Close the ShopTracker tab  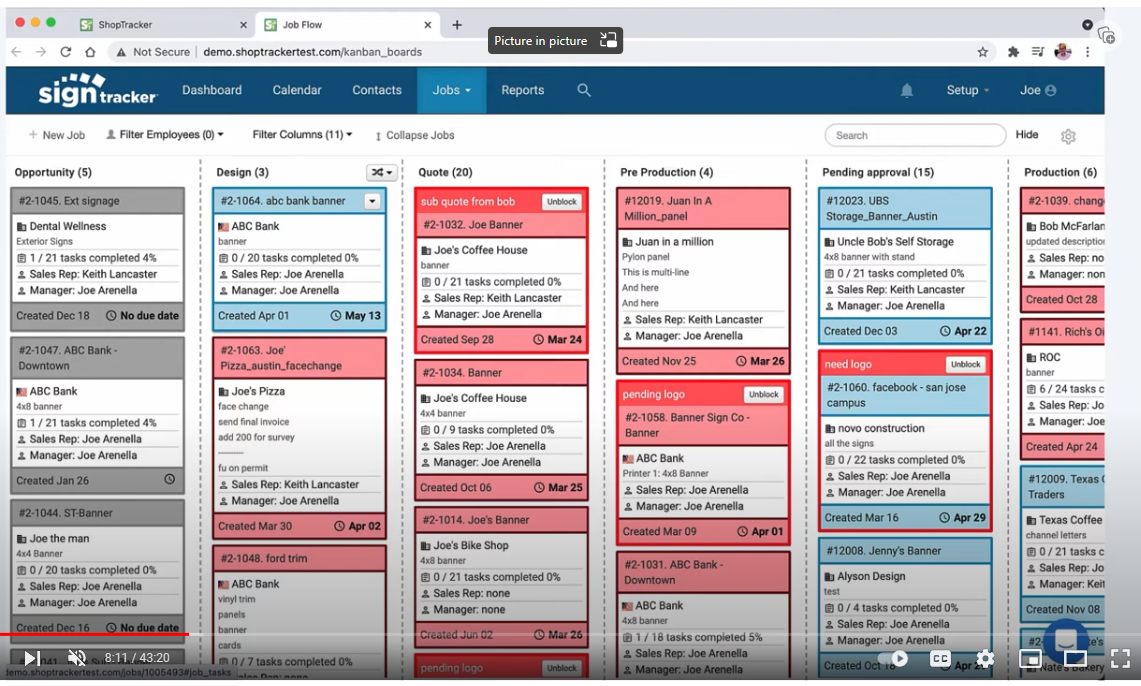tap(243, 25)
